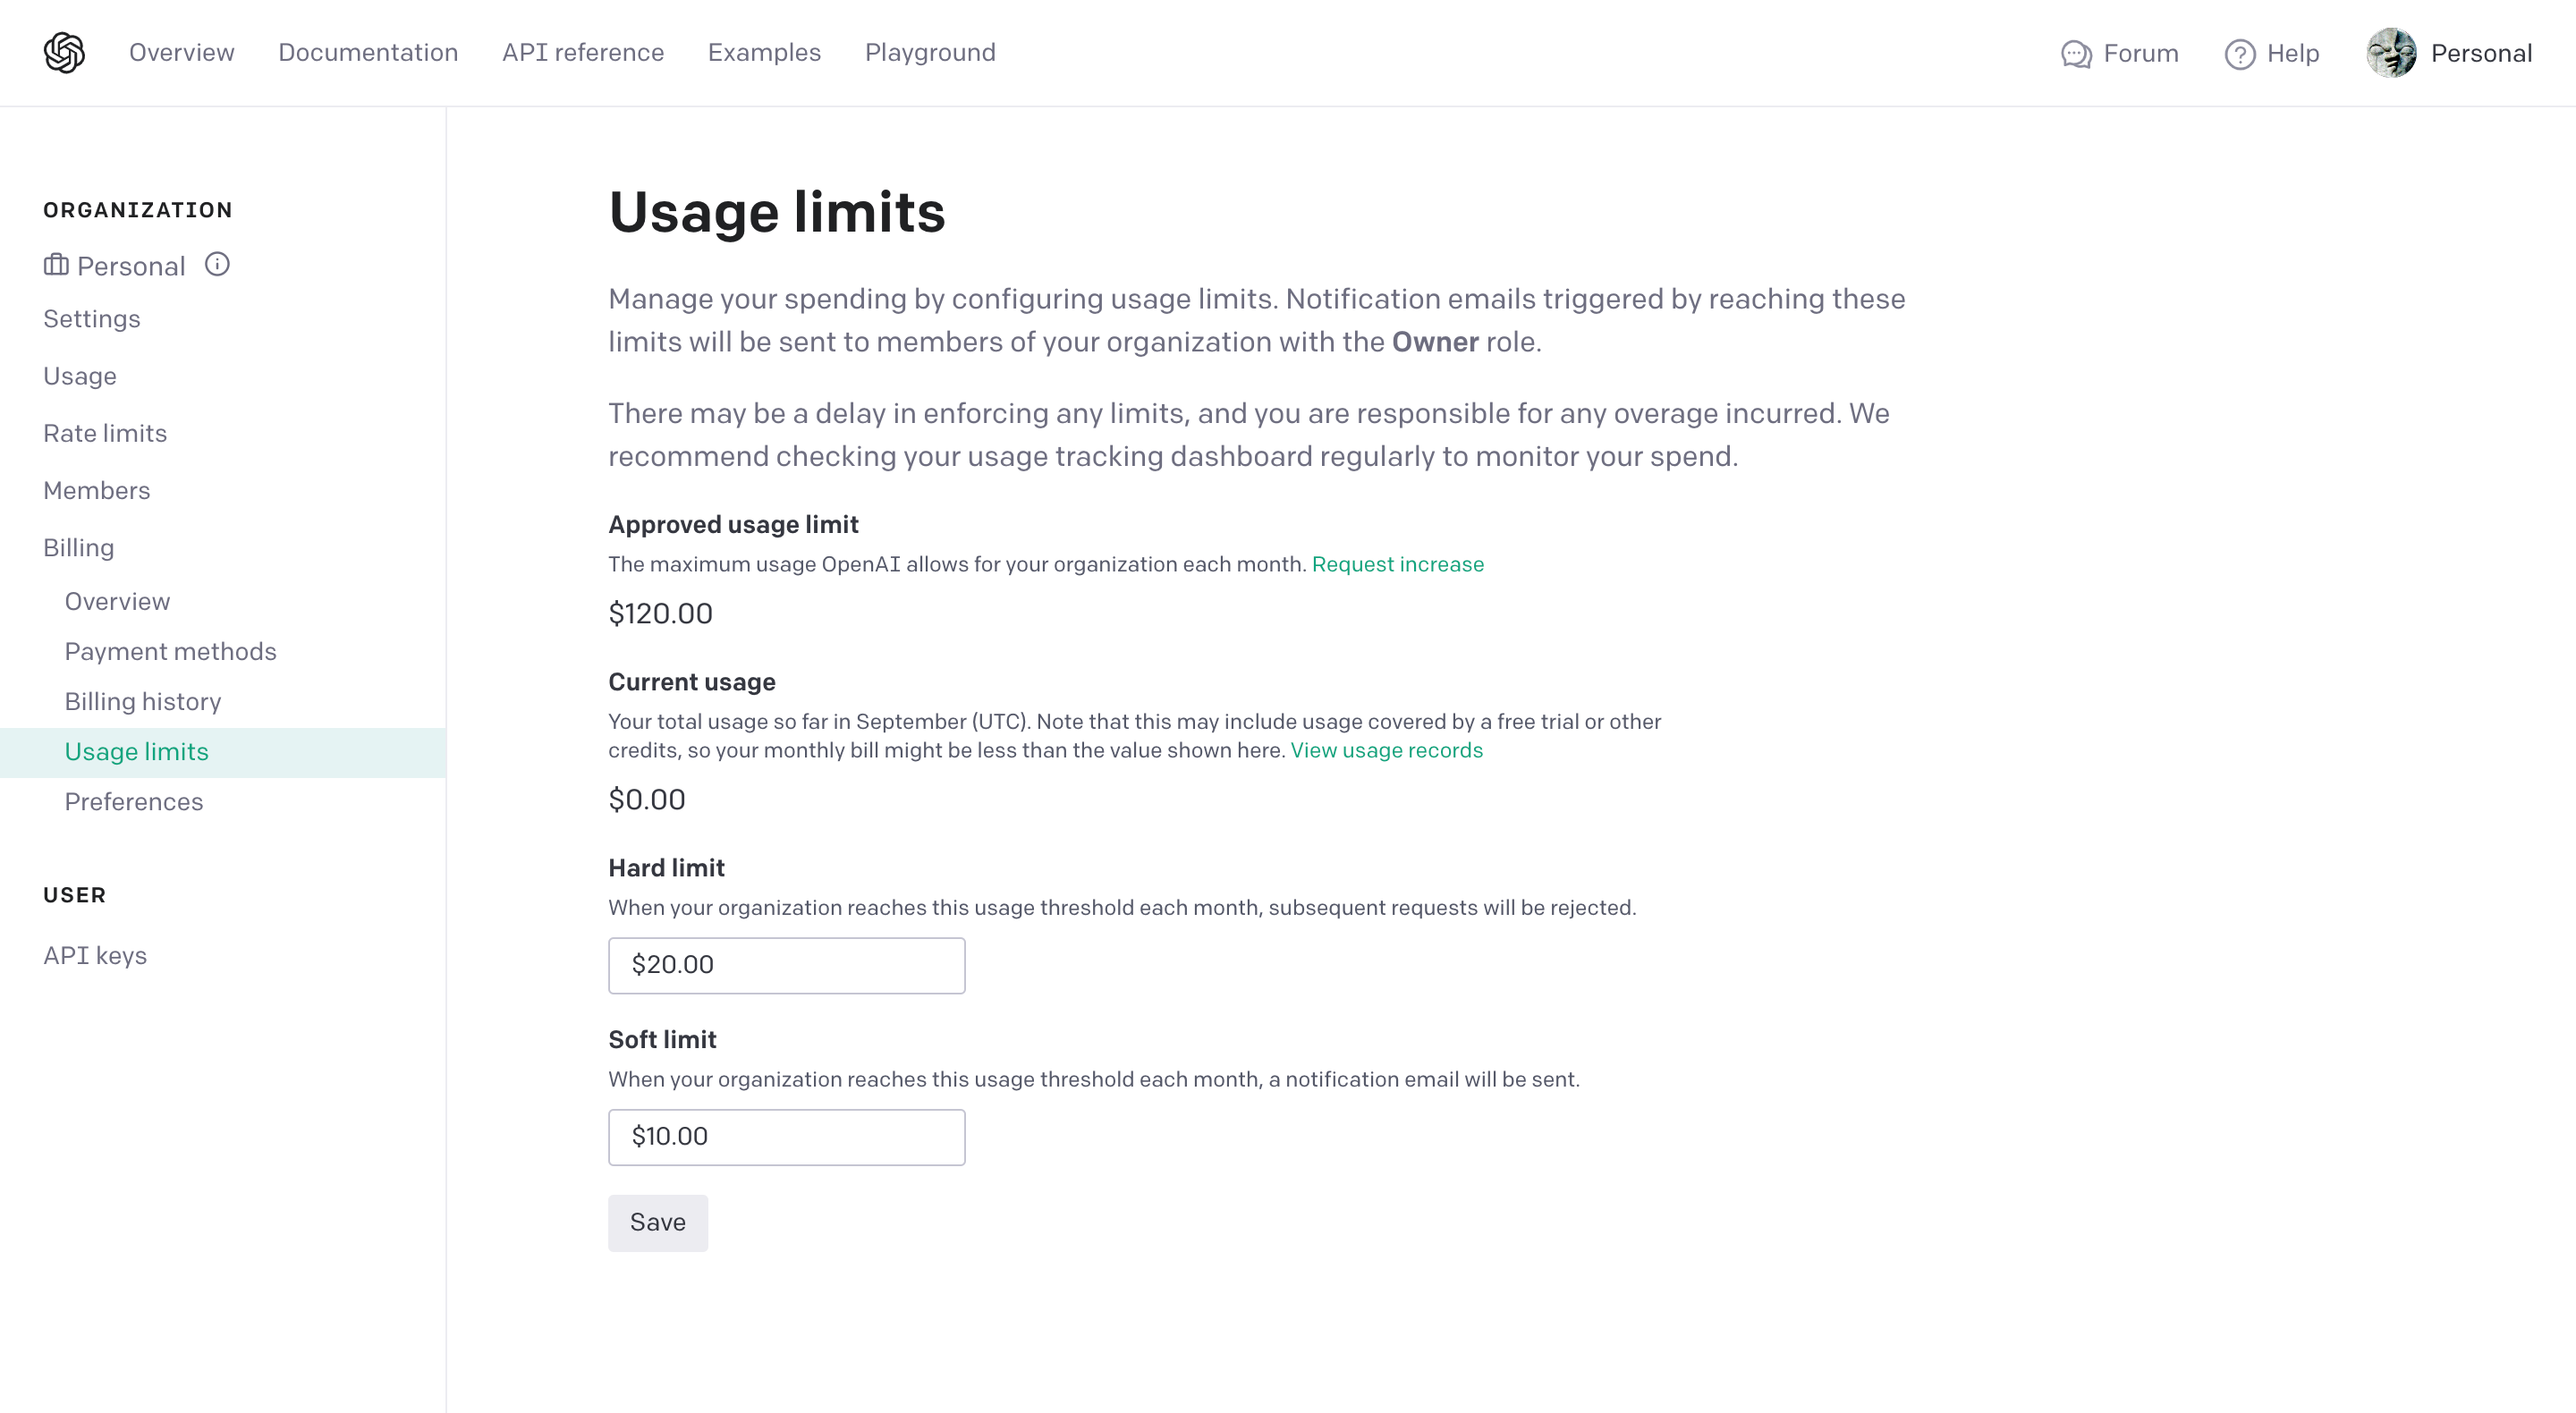Open Rate limits in the sidebar
2576x1413 pixels.
click(x=105, y=433)
